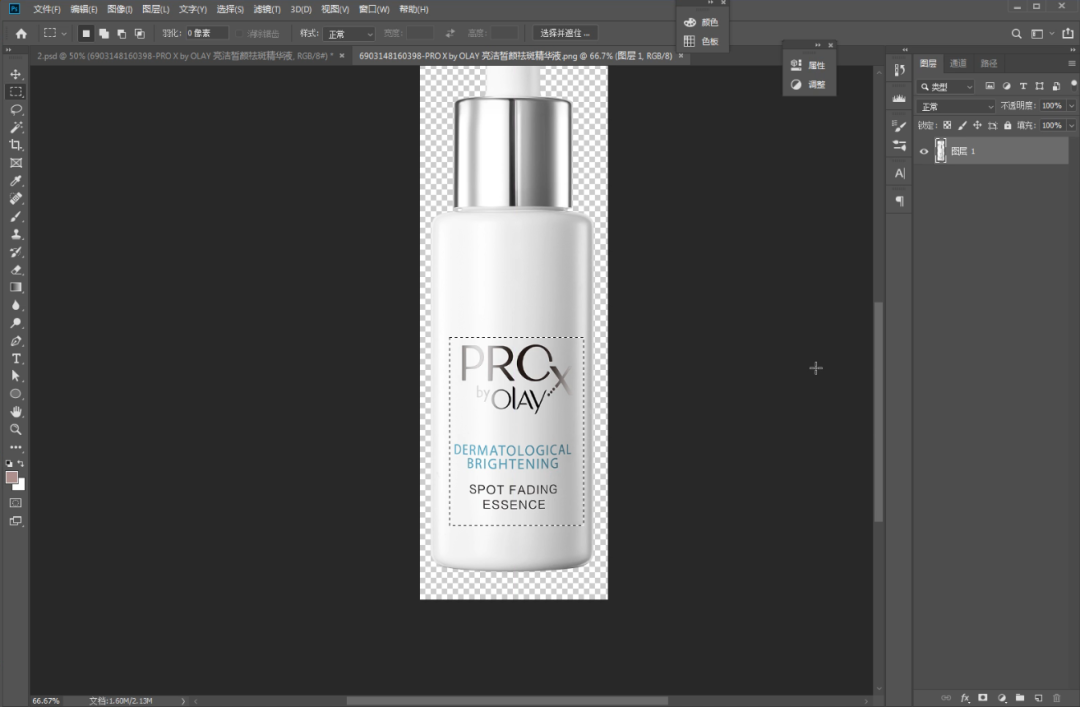Select the Horizontal Type tool
Image resolution: width=1080 pixels, height=707 pixels.
coord(16,359)
